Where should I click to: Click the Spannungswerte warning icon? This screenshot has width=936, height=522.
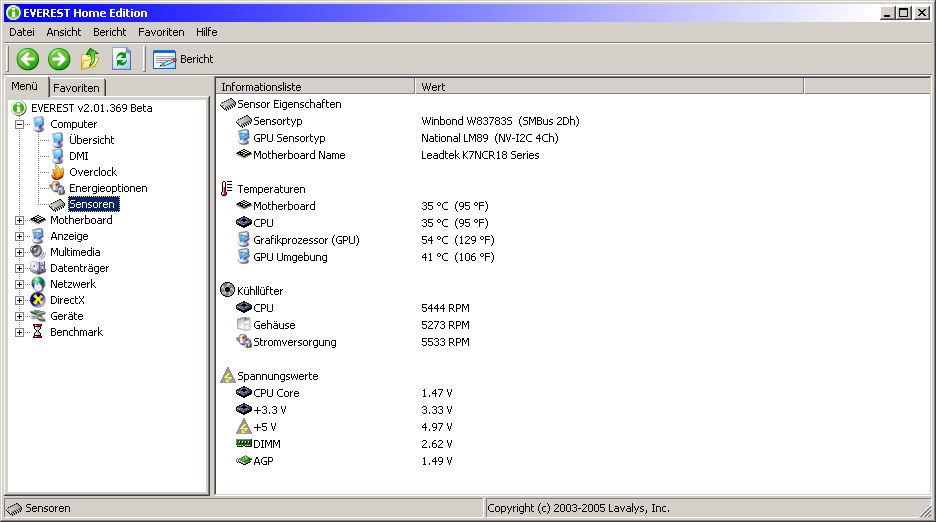tap(227, 376)
